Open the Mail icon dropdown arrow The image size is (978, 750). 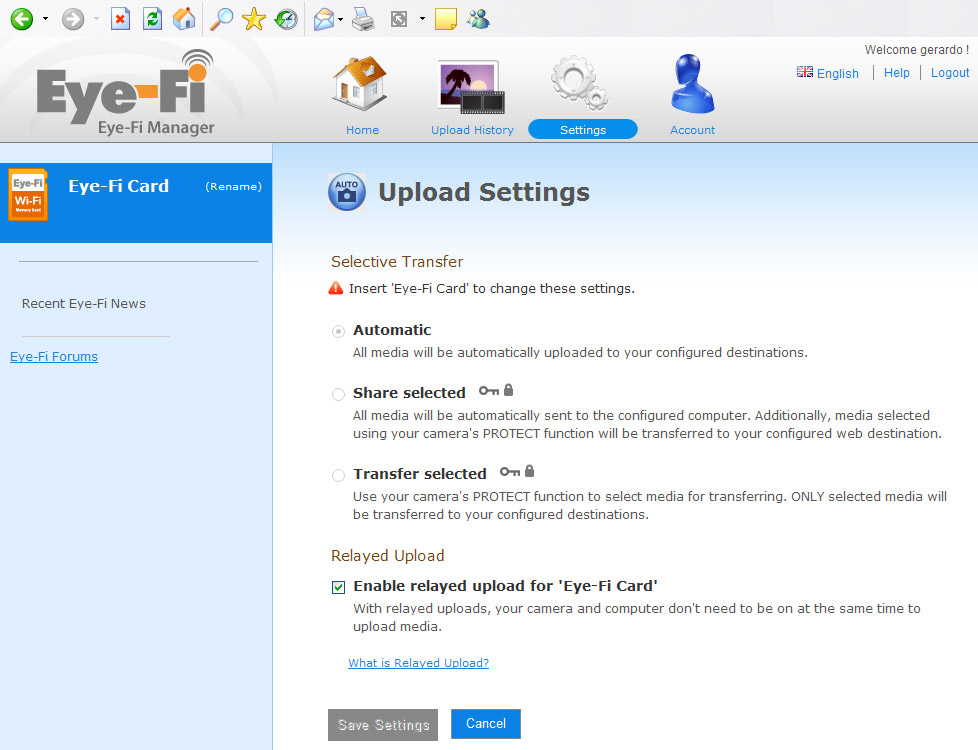click(341, 19)
